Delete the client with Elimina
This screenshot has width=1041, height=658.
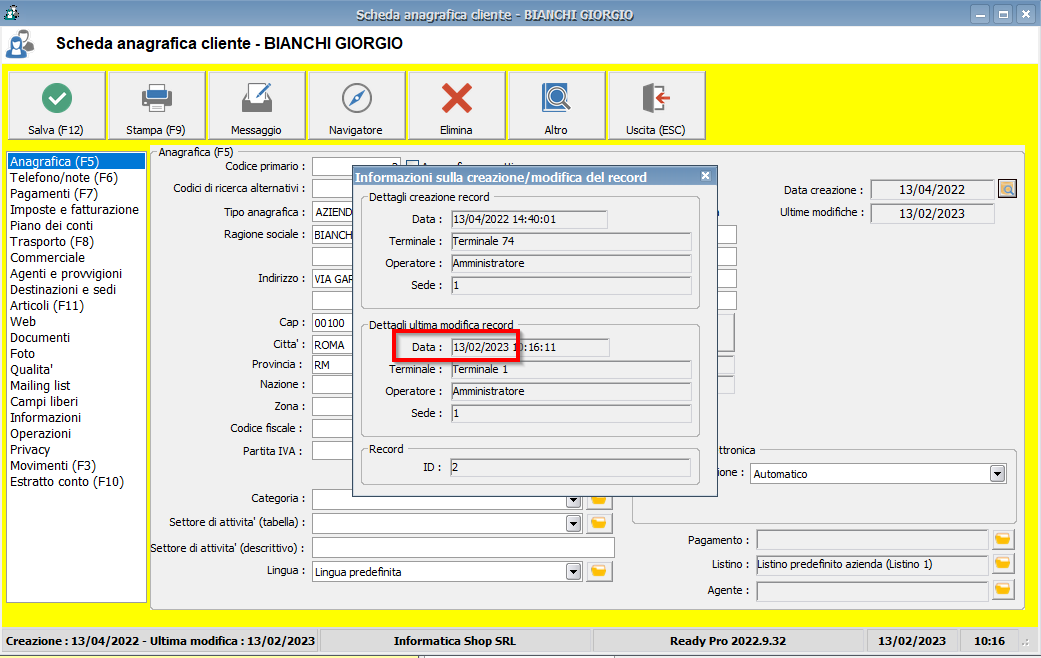pyautogui.click(x=457, y=106)
